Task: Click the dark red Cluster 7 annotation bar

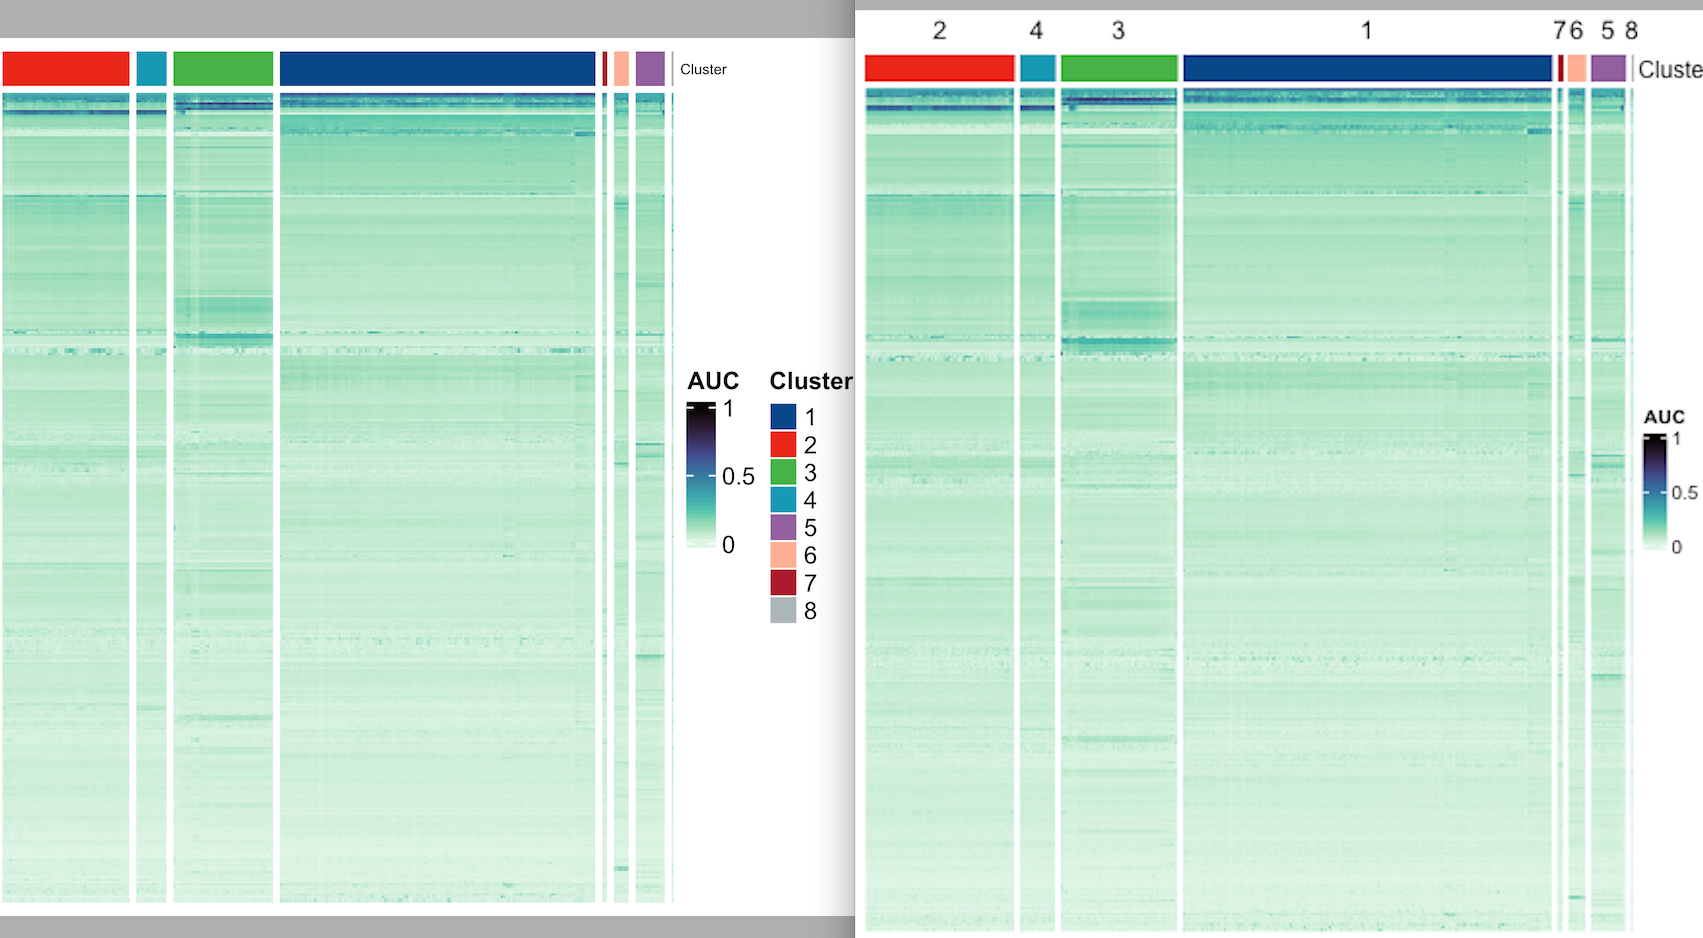Action: pyautogui.click(x=605, y=68)
